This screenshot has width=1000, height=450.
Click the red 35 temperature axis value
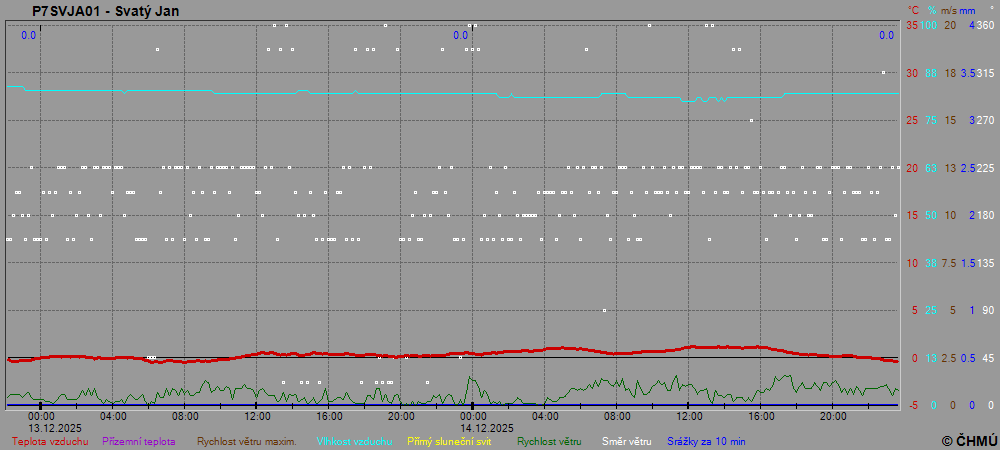(x=911, y=25)
